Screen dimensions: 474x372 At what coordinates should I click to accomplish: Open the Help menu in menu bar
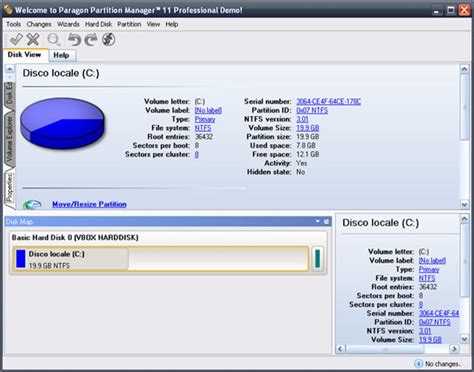click(x=172, y=24)
